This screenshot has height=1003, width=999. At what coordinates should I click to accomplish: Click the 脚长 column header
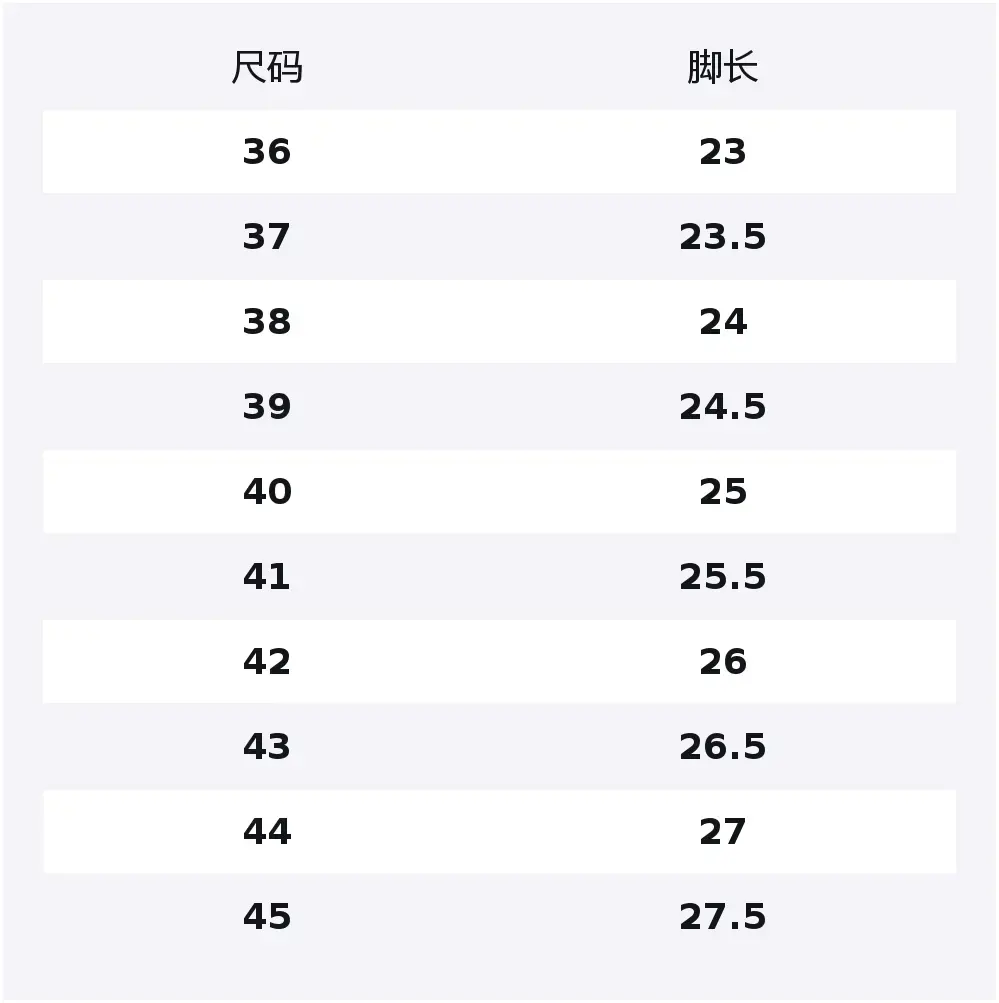tap(722, 68)
